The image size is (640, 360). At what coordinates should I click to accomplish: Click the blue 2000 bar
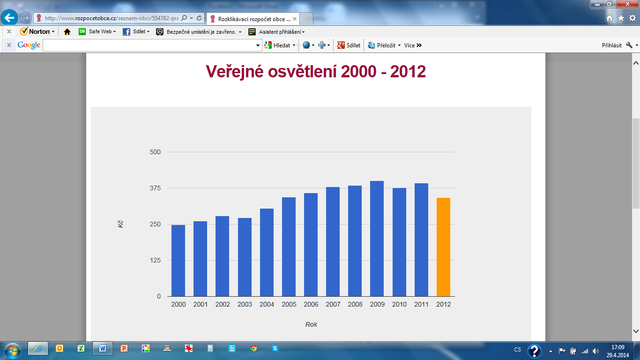pyautogui.click(x=178, y=261)
